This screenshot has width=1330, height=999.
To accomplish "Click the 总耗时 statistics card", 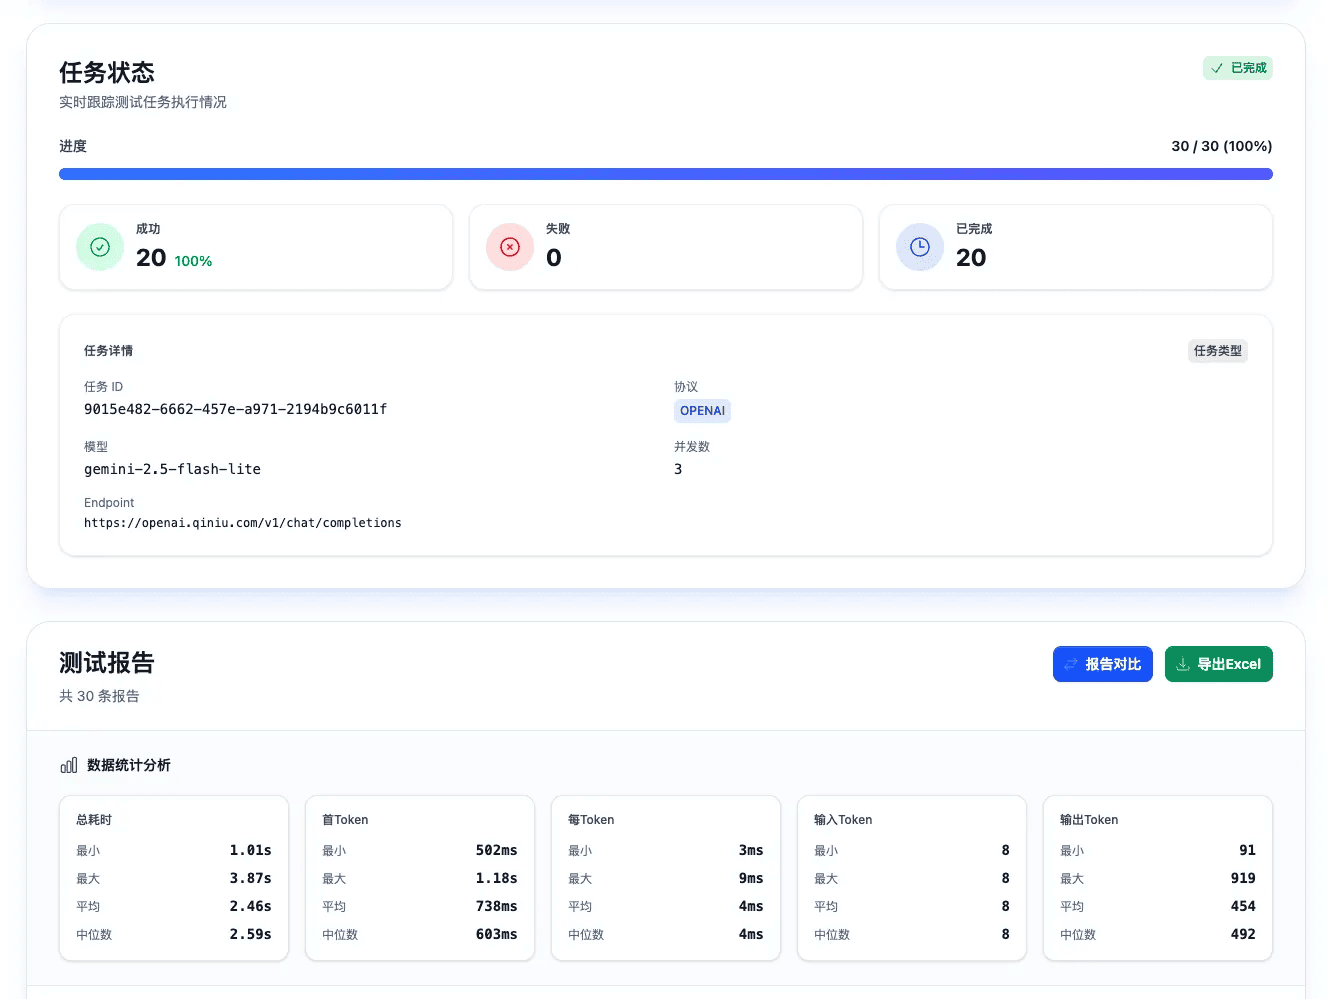I will click(174, 878).
